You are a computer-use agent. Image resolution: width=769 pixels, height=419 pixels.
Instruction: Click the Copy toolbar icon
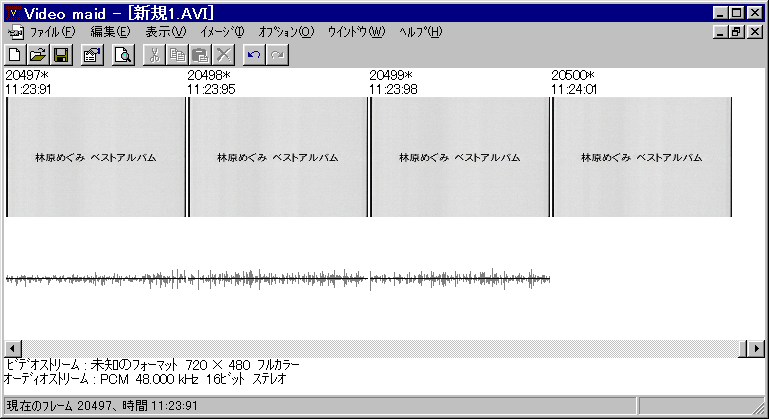coord(177,55)
